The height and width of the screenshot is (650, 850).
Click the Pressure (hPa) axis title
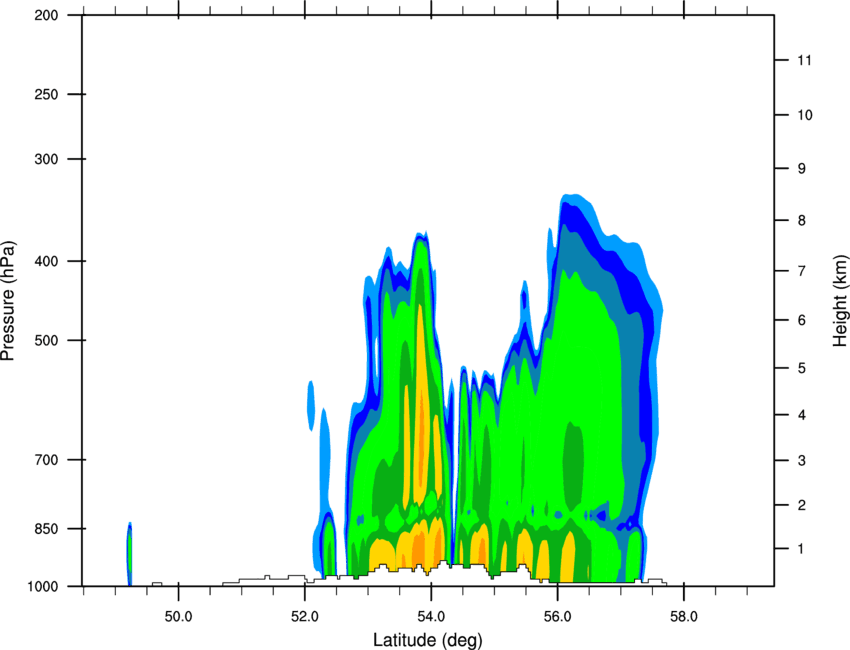click(8, 300)
